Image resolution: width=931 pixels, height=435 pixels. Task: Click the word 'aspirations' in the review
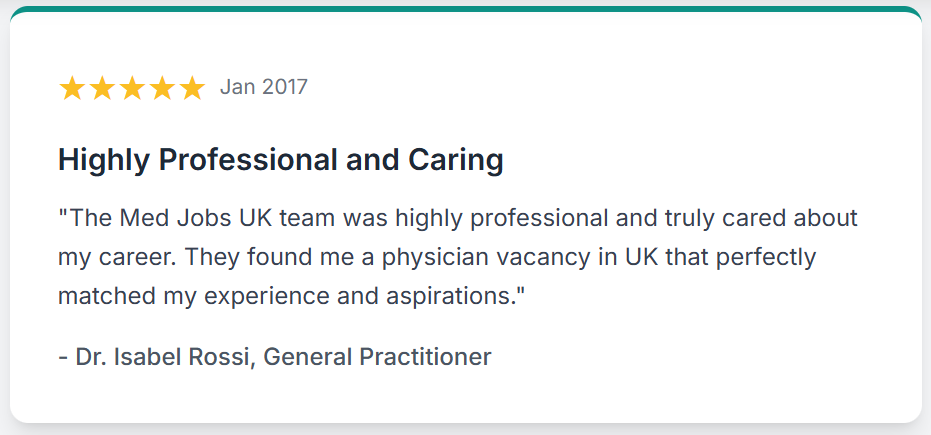pyautogui.click(x=448, y=297)
